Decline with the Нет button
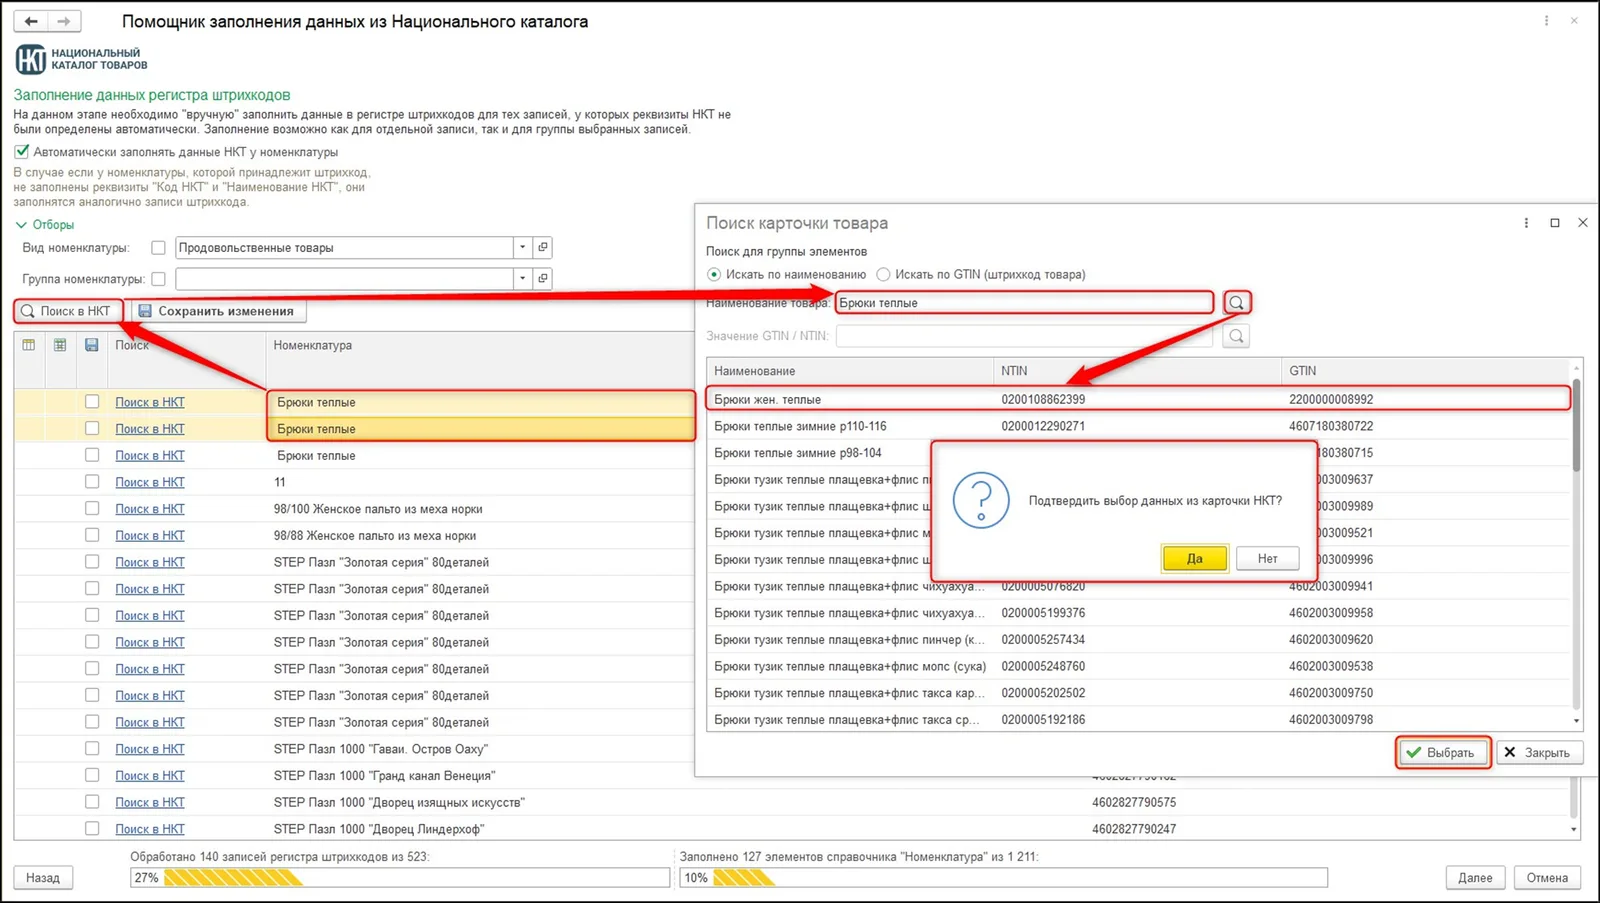Viewport: 1600px width, 903px height. [1267, 558]
